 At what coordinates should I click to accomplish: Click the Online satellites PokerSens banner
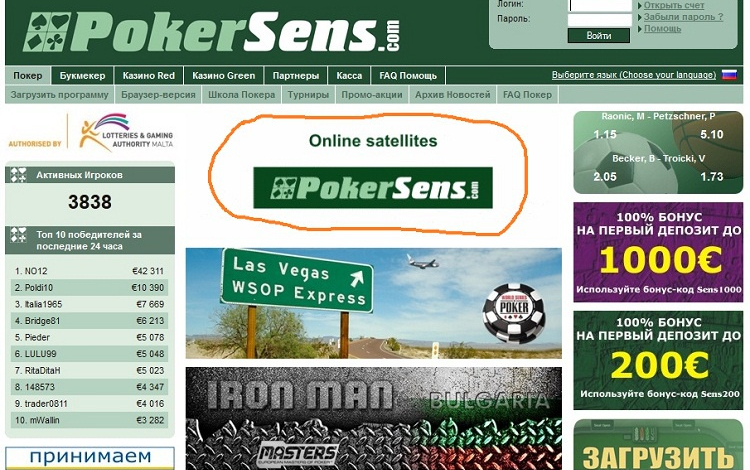point(373,187)
